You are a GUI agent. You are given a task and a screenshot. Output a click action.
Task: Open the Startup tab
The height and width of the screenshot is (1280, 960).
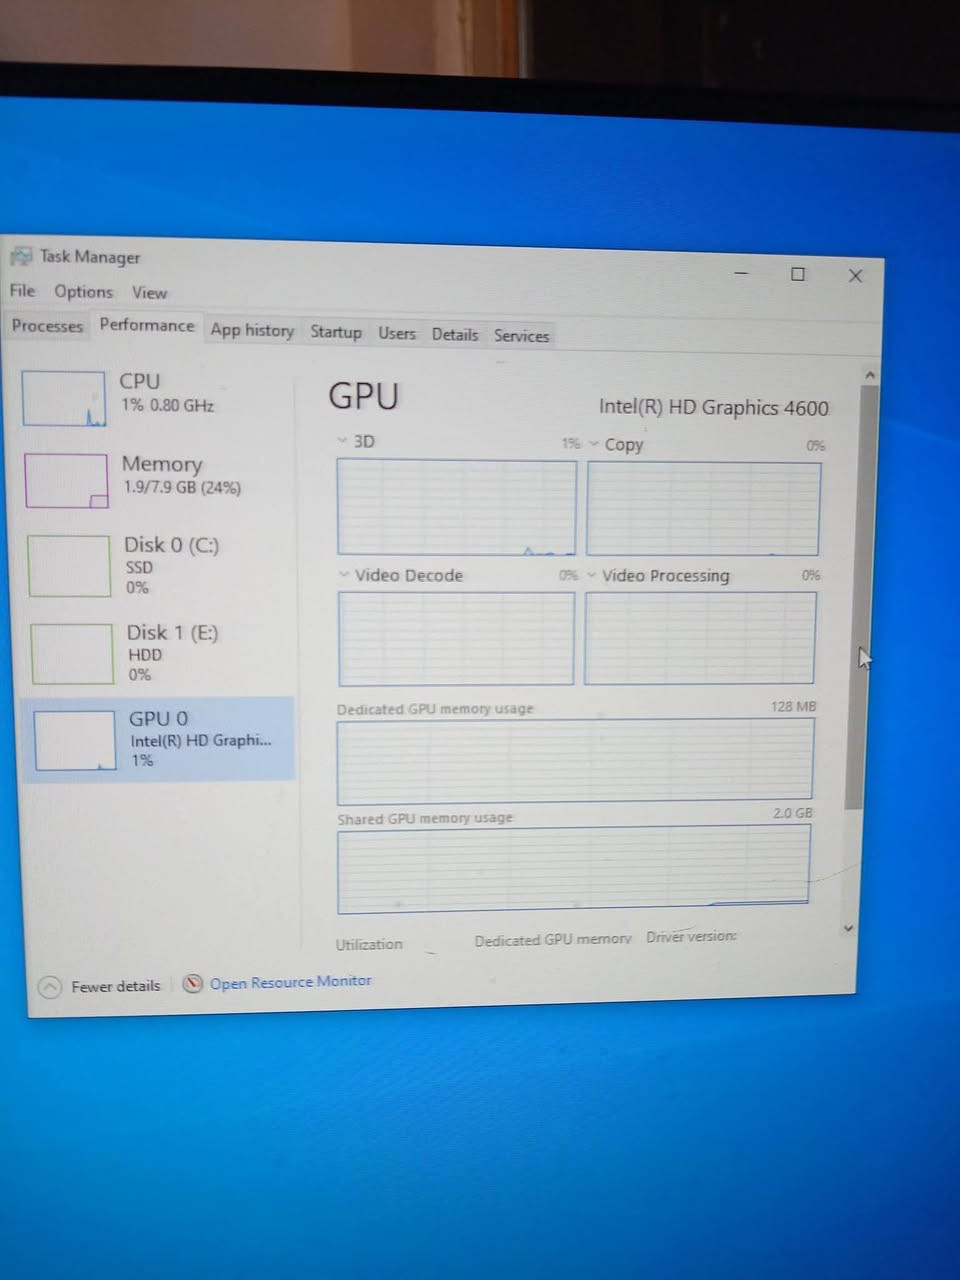tap(336, 332)
